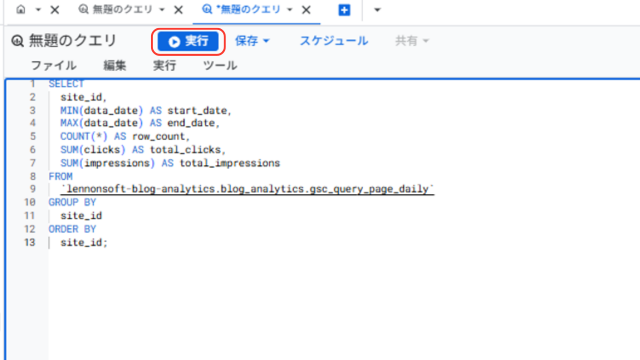Open the 実行 menu
640x360 pixels.
[x=164, y=65]
